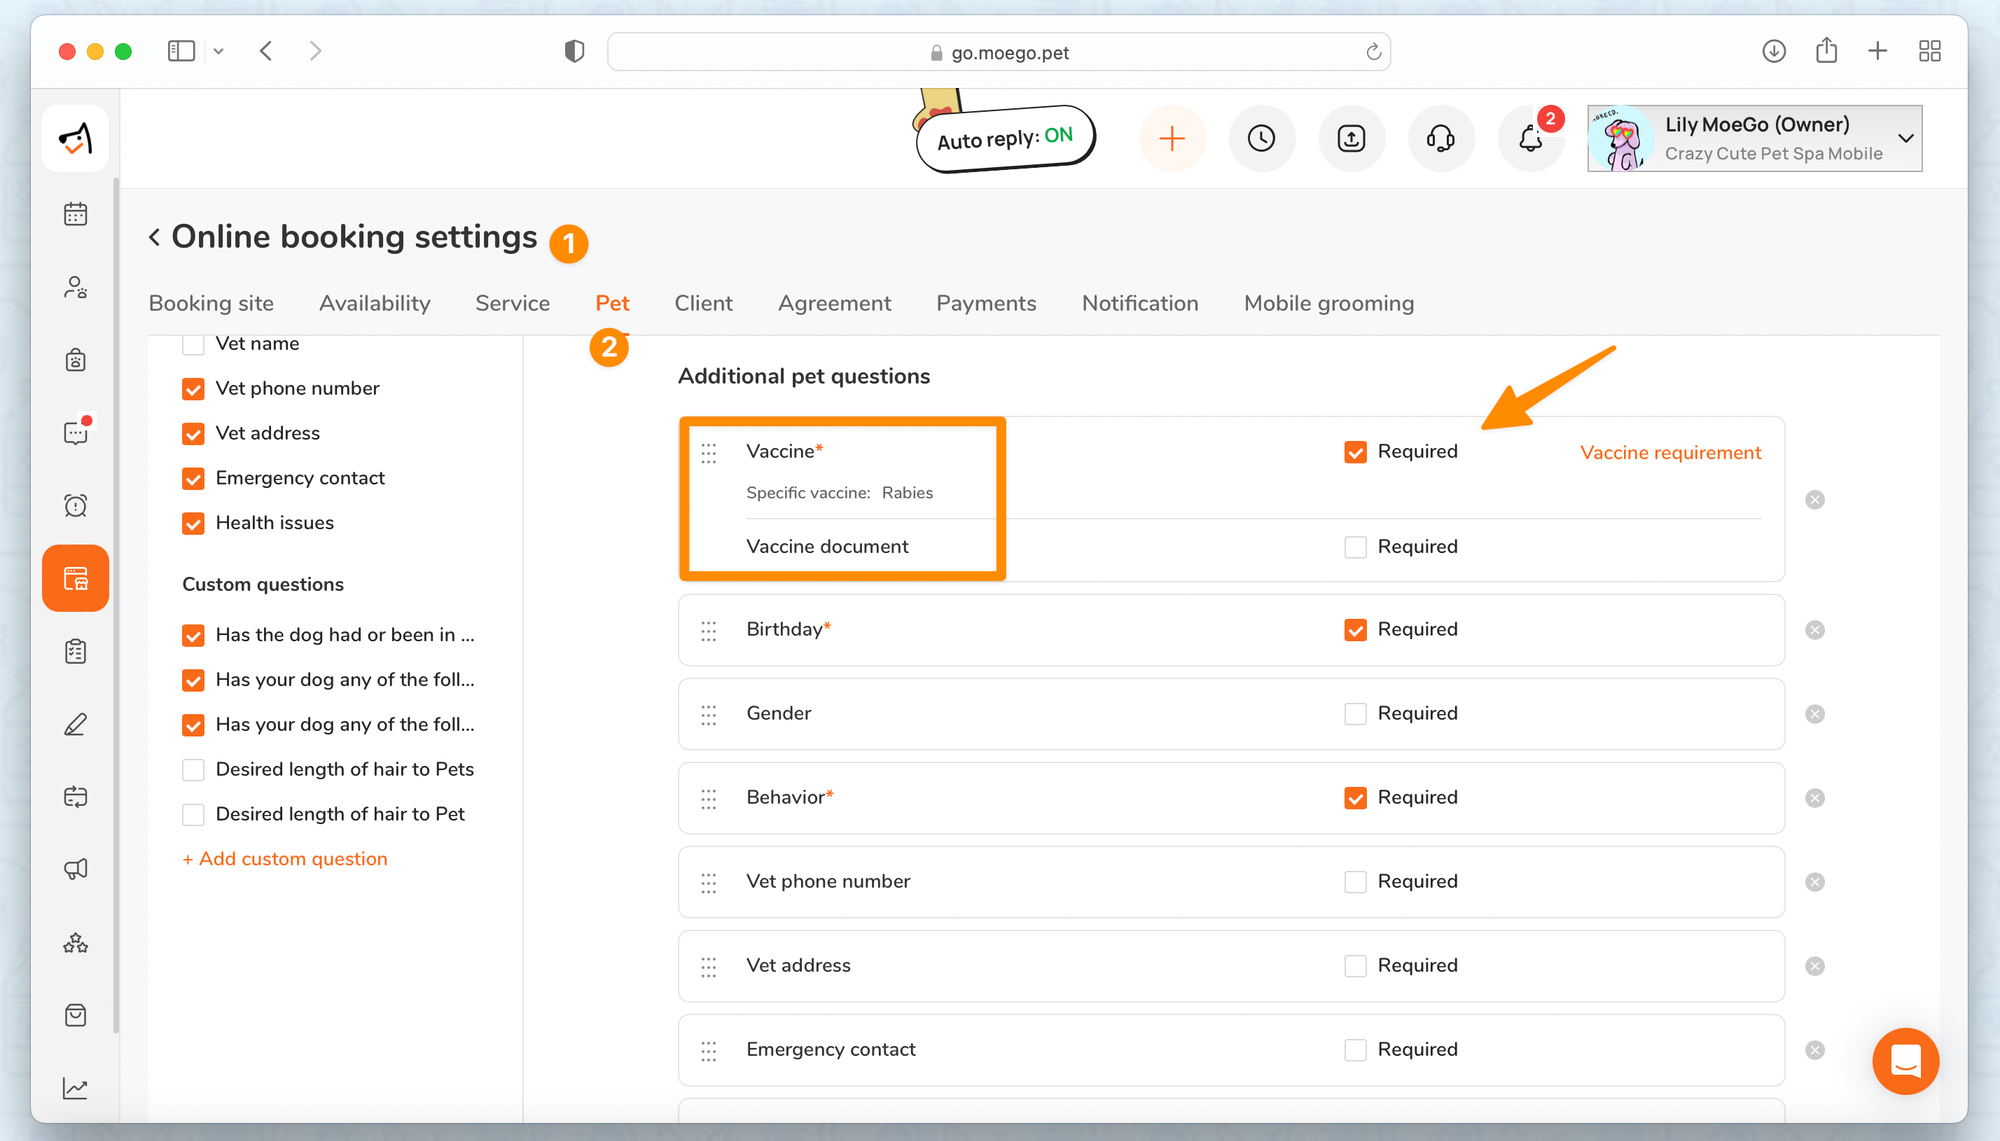Screen dimensions: 2000x1141
Task: Open the megaphone marketing icon in sidebar
Action: point(76,869)
